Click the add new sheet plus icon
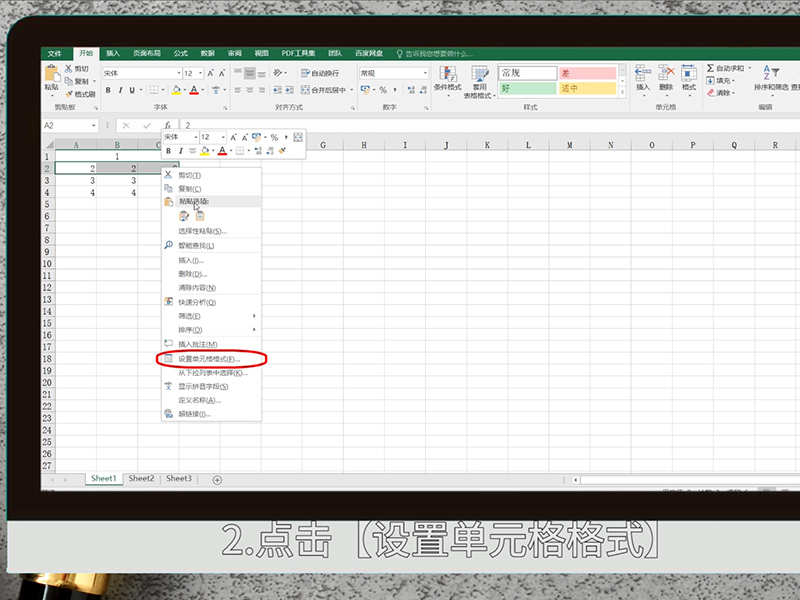 217,480
